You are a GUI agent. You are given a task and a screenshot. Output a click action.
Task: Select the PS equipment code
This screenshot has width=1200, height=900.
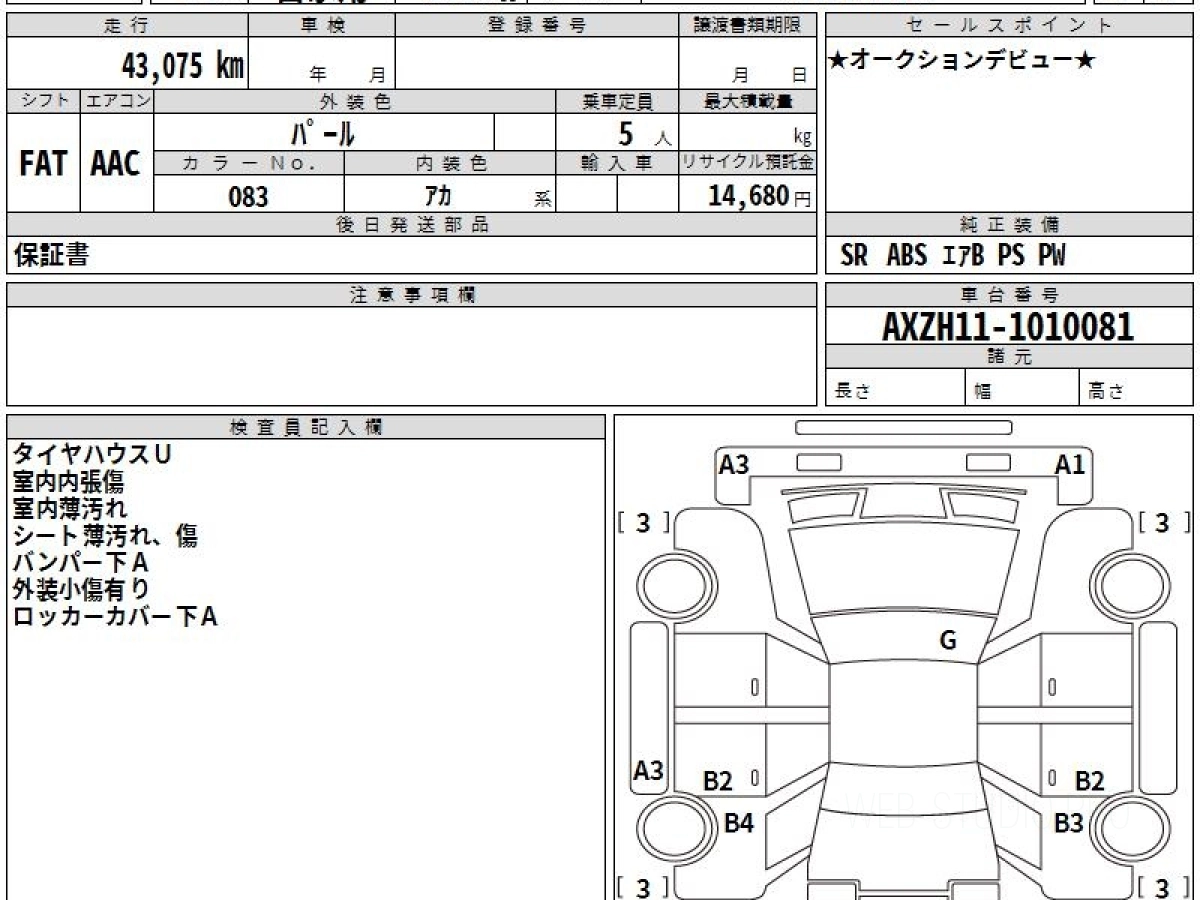1011,256
